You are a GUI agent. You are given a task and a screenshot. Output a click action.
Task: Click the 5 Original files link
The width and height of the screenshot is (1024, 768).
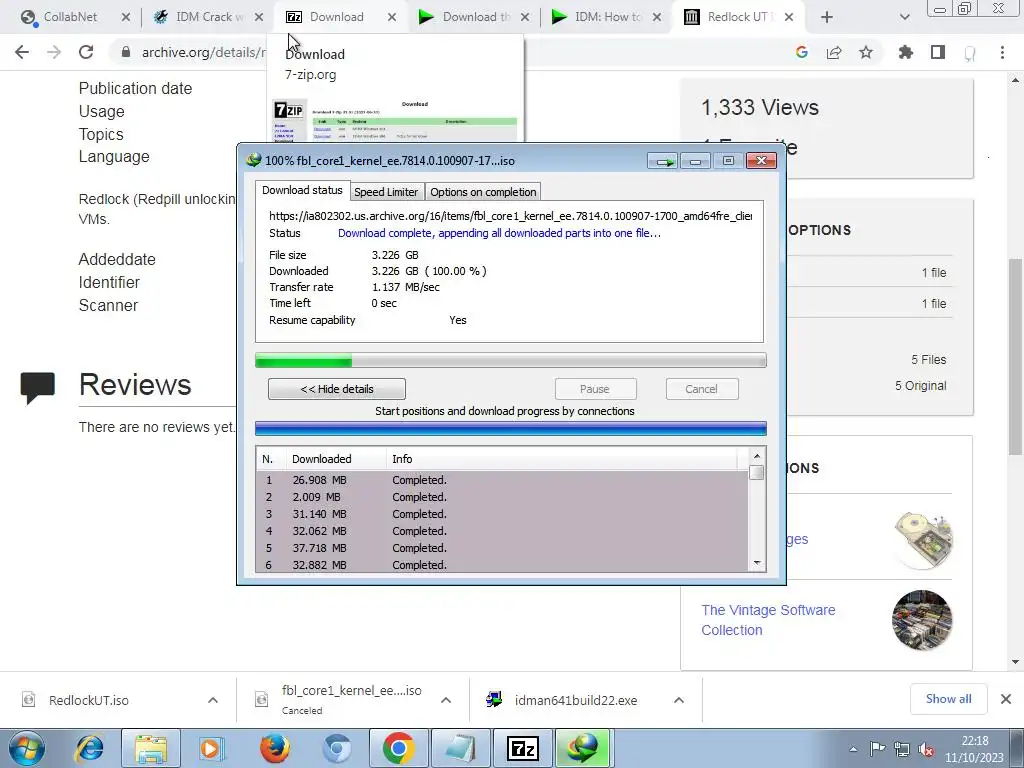tap(920, 386)
